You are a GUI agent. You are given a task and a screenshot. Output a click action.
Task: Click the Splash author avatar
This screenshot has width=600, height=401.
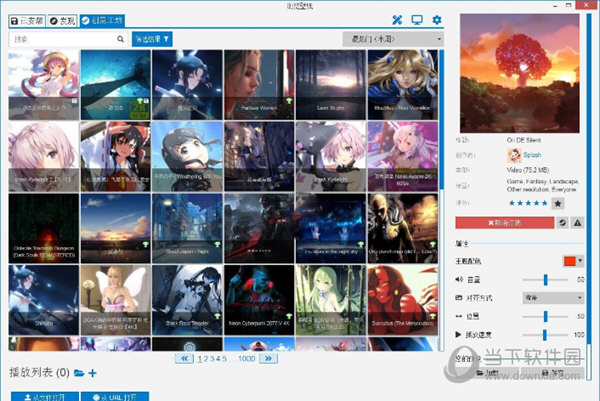[514, 155]
